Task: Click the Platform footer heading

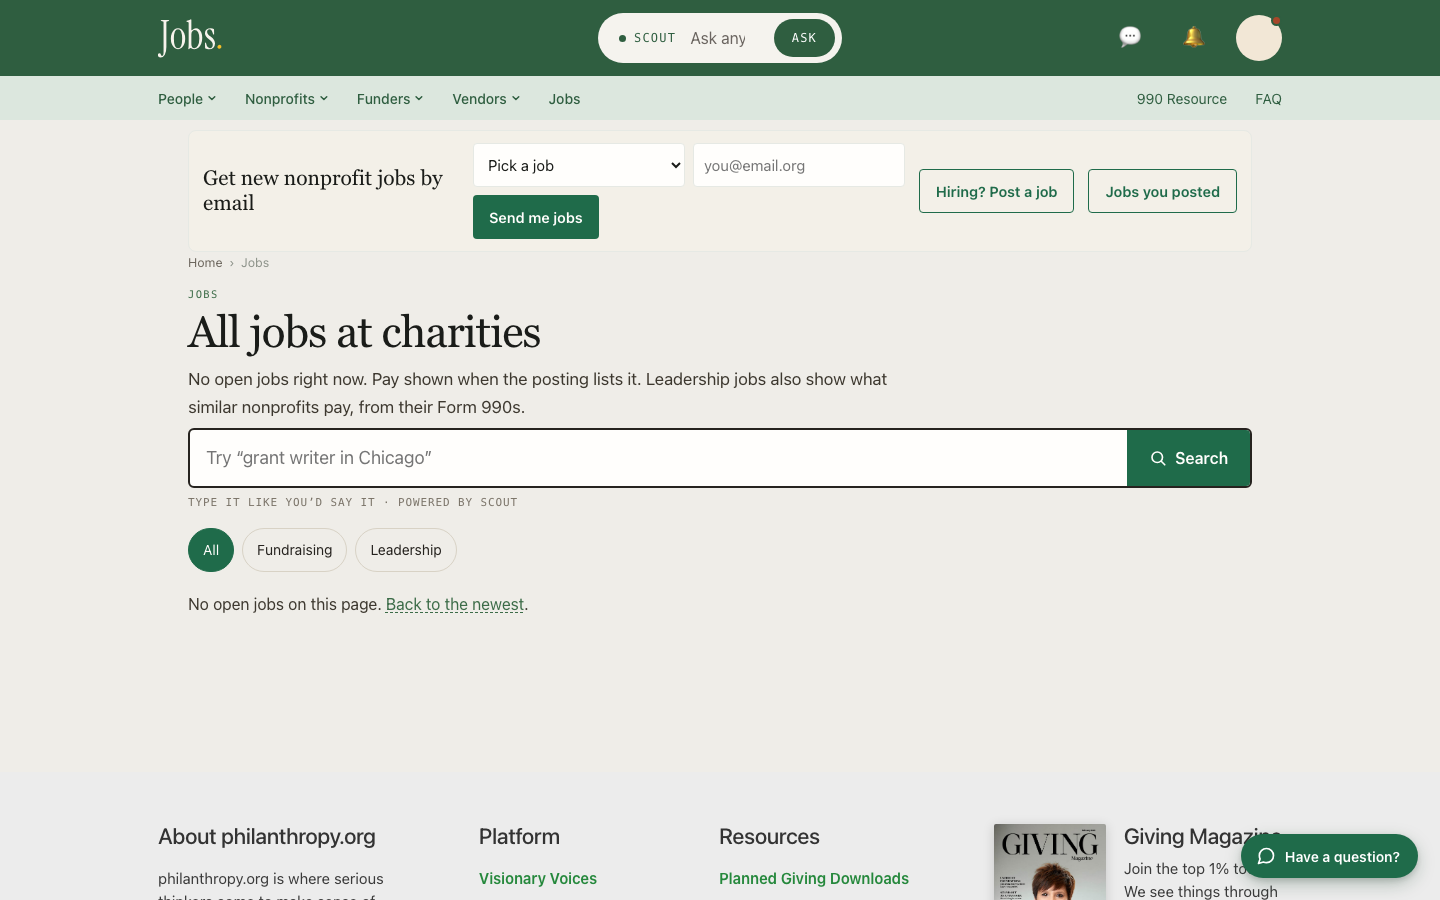Action: point(519,837)
